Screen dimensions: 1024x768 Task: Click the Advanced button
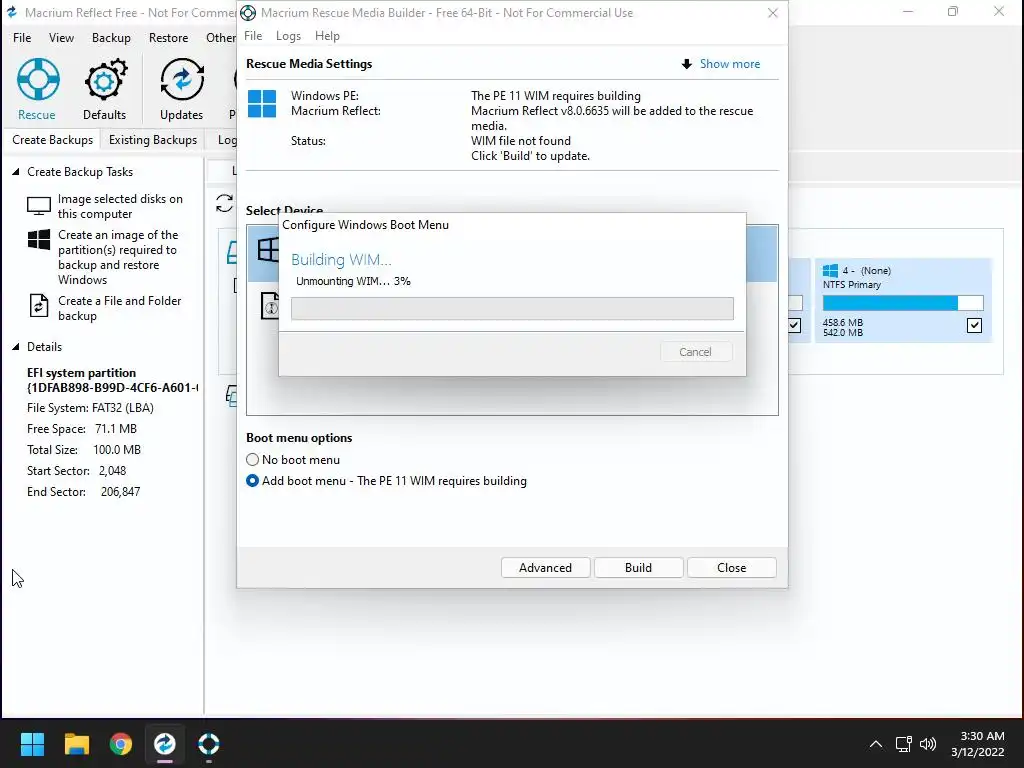coord(545,568)
